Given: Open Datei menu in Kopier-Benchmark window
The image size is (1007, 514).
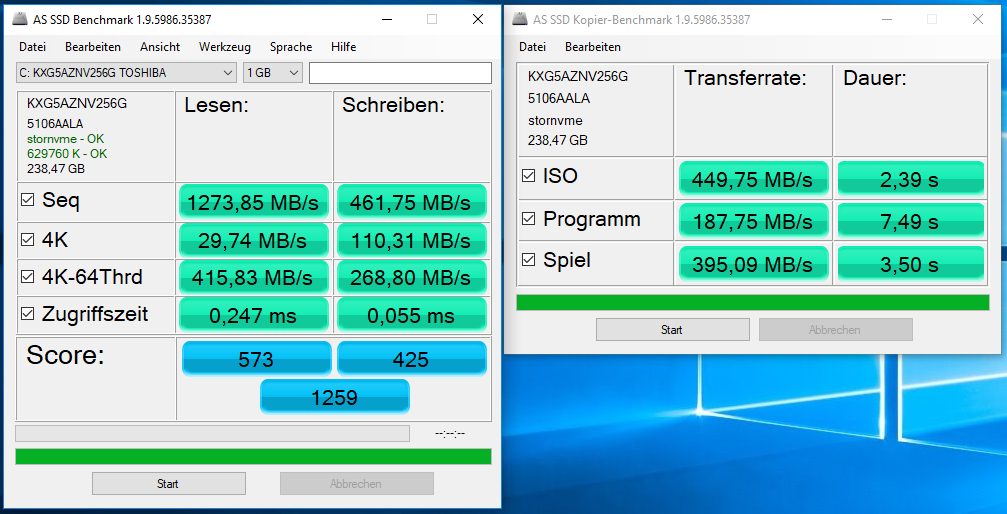Looking at the screenshot, I should click(x=532, y=47).
